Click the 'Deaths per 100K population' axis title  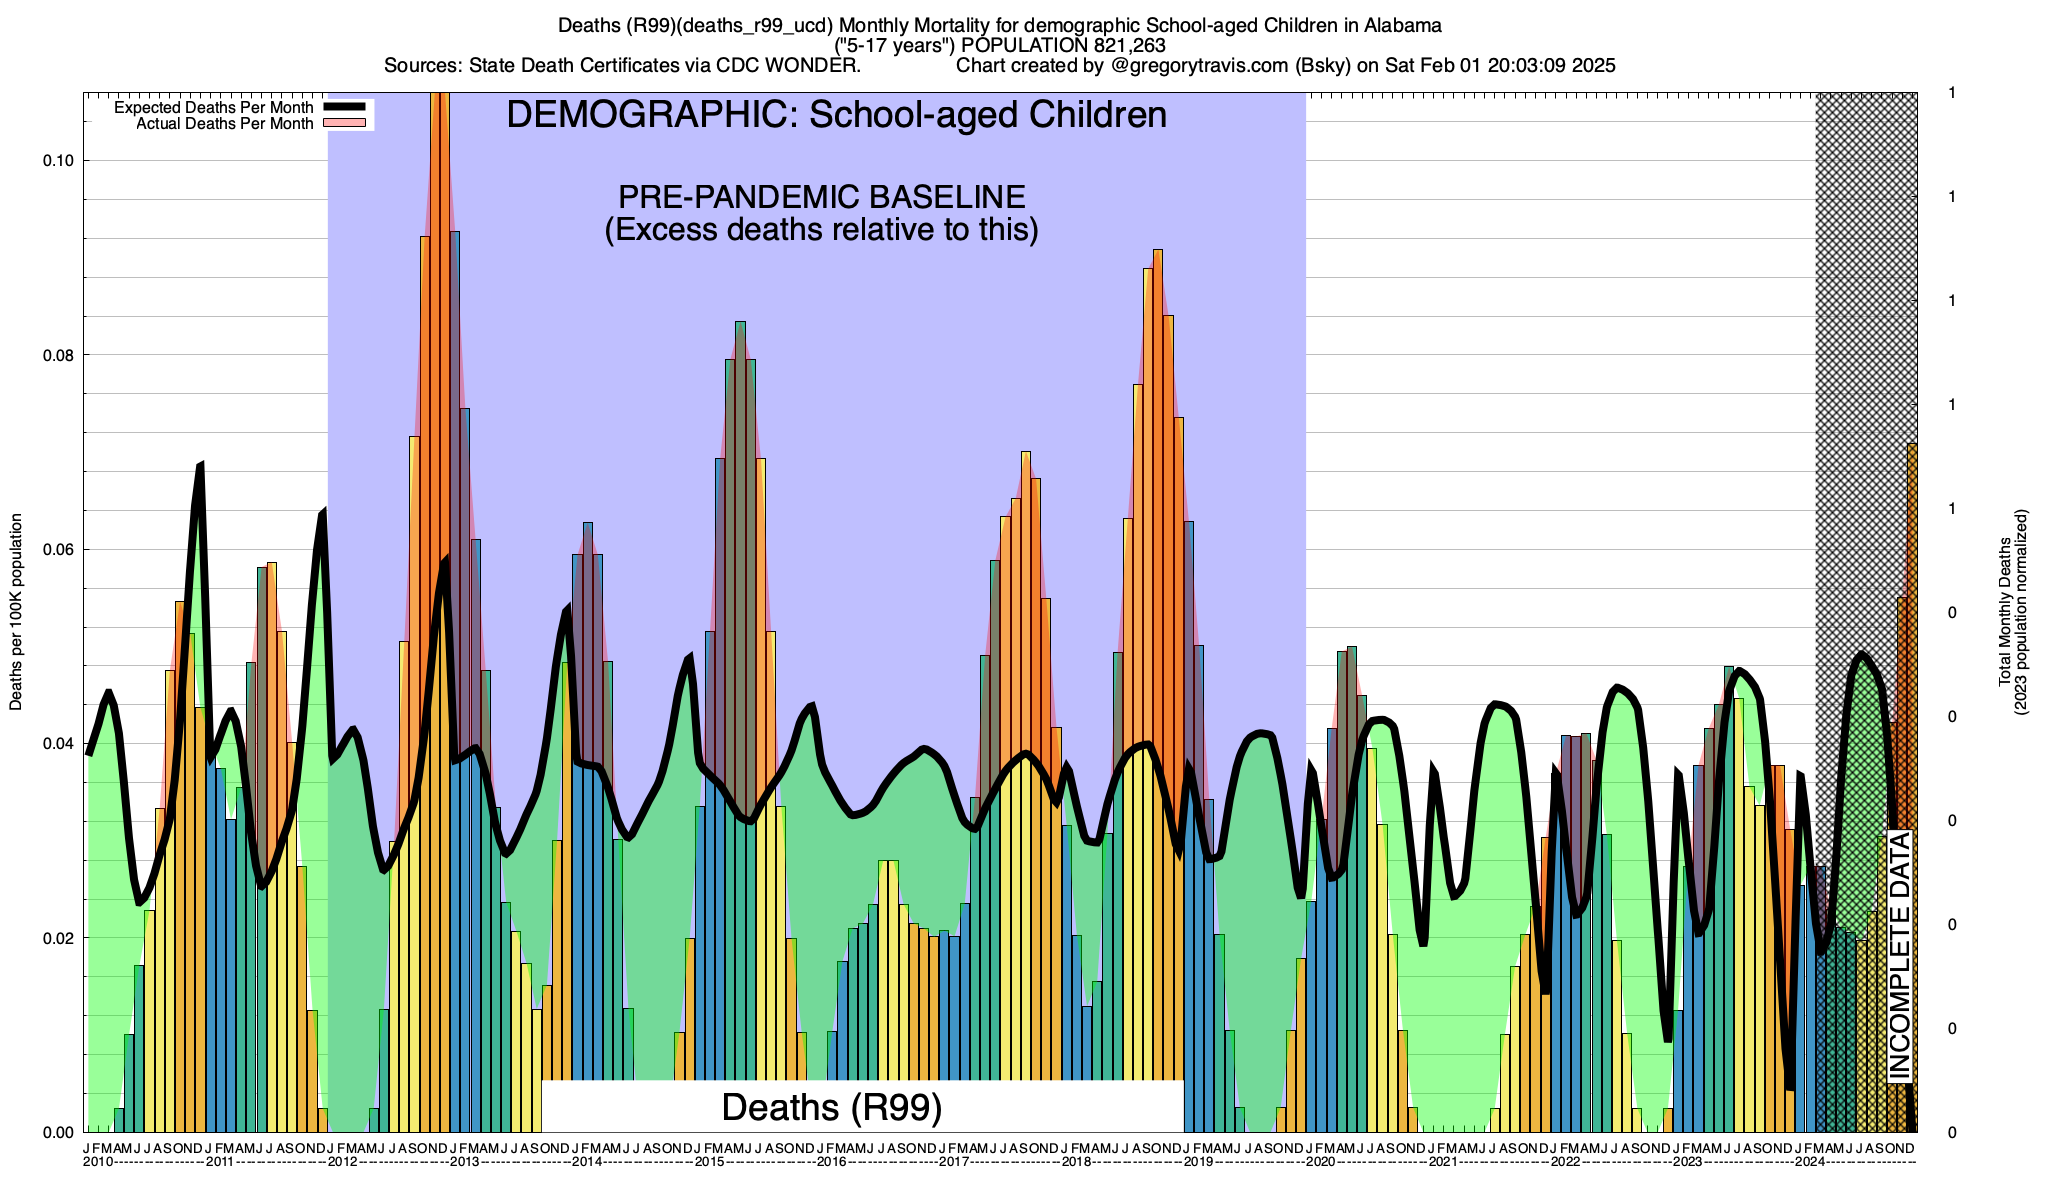pos(16,612)
